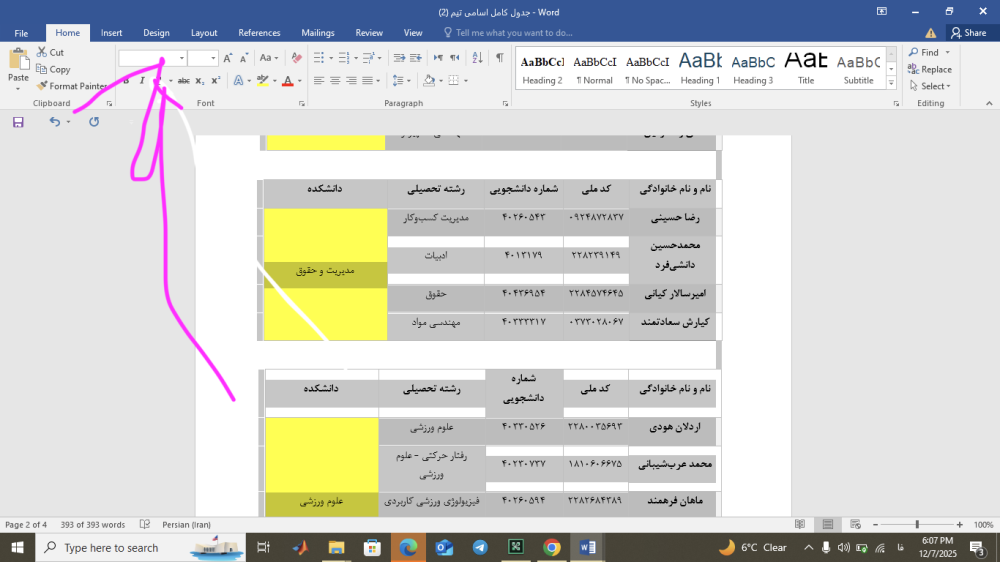Decrease paragraph indent
The width and height of the screenshot is (1000, 562).
tap(399, 58)
